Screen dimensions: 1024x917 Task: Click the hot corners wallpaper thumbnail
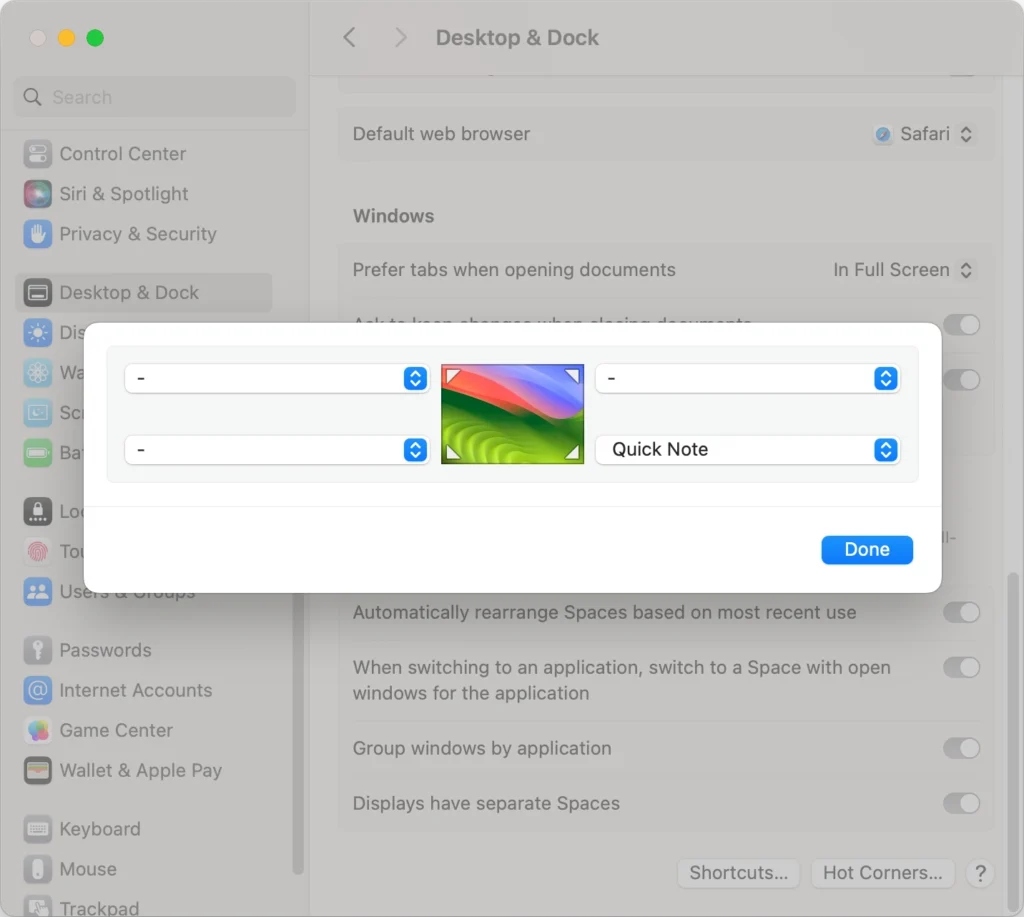pyautogui.click(x=513, y=414)
